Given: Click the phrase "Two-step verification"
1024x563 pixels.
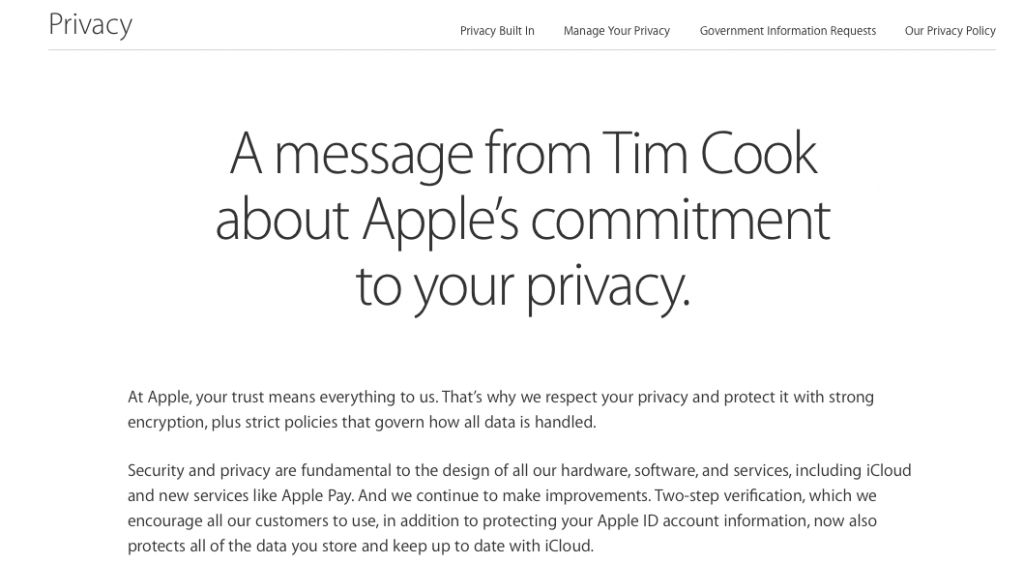Looking at the screenshot, I should click(x=729, y=496).
